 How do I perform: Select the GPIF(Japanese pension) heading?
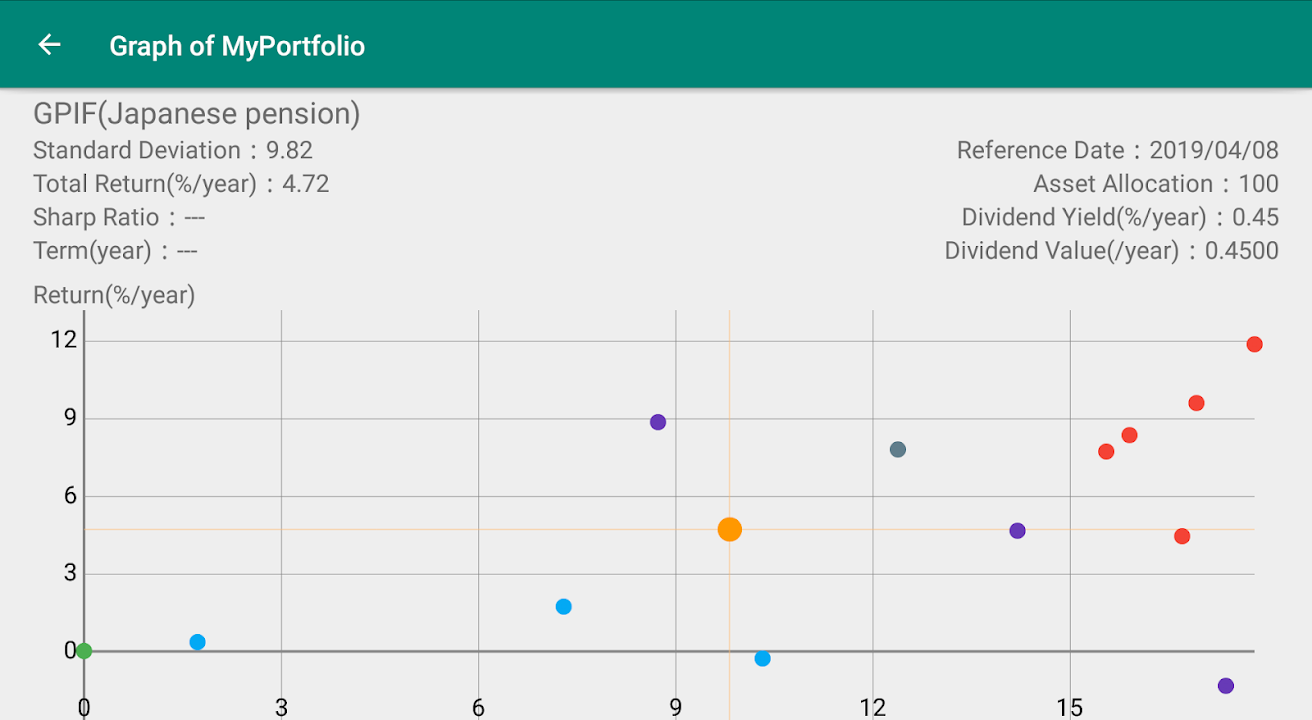coord(197,114)
